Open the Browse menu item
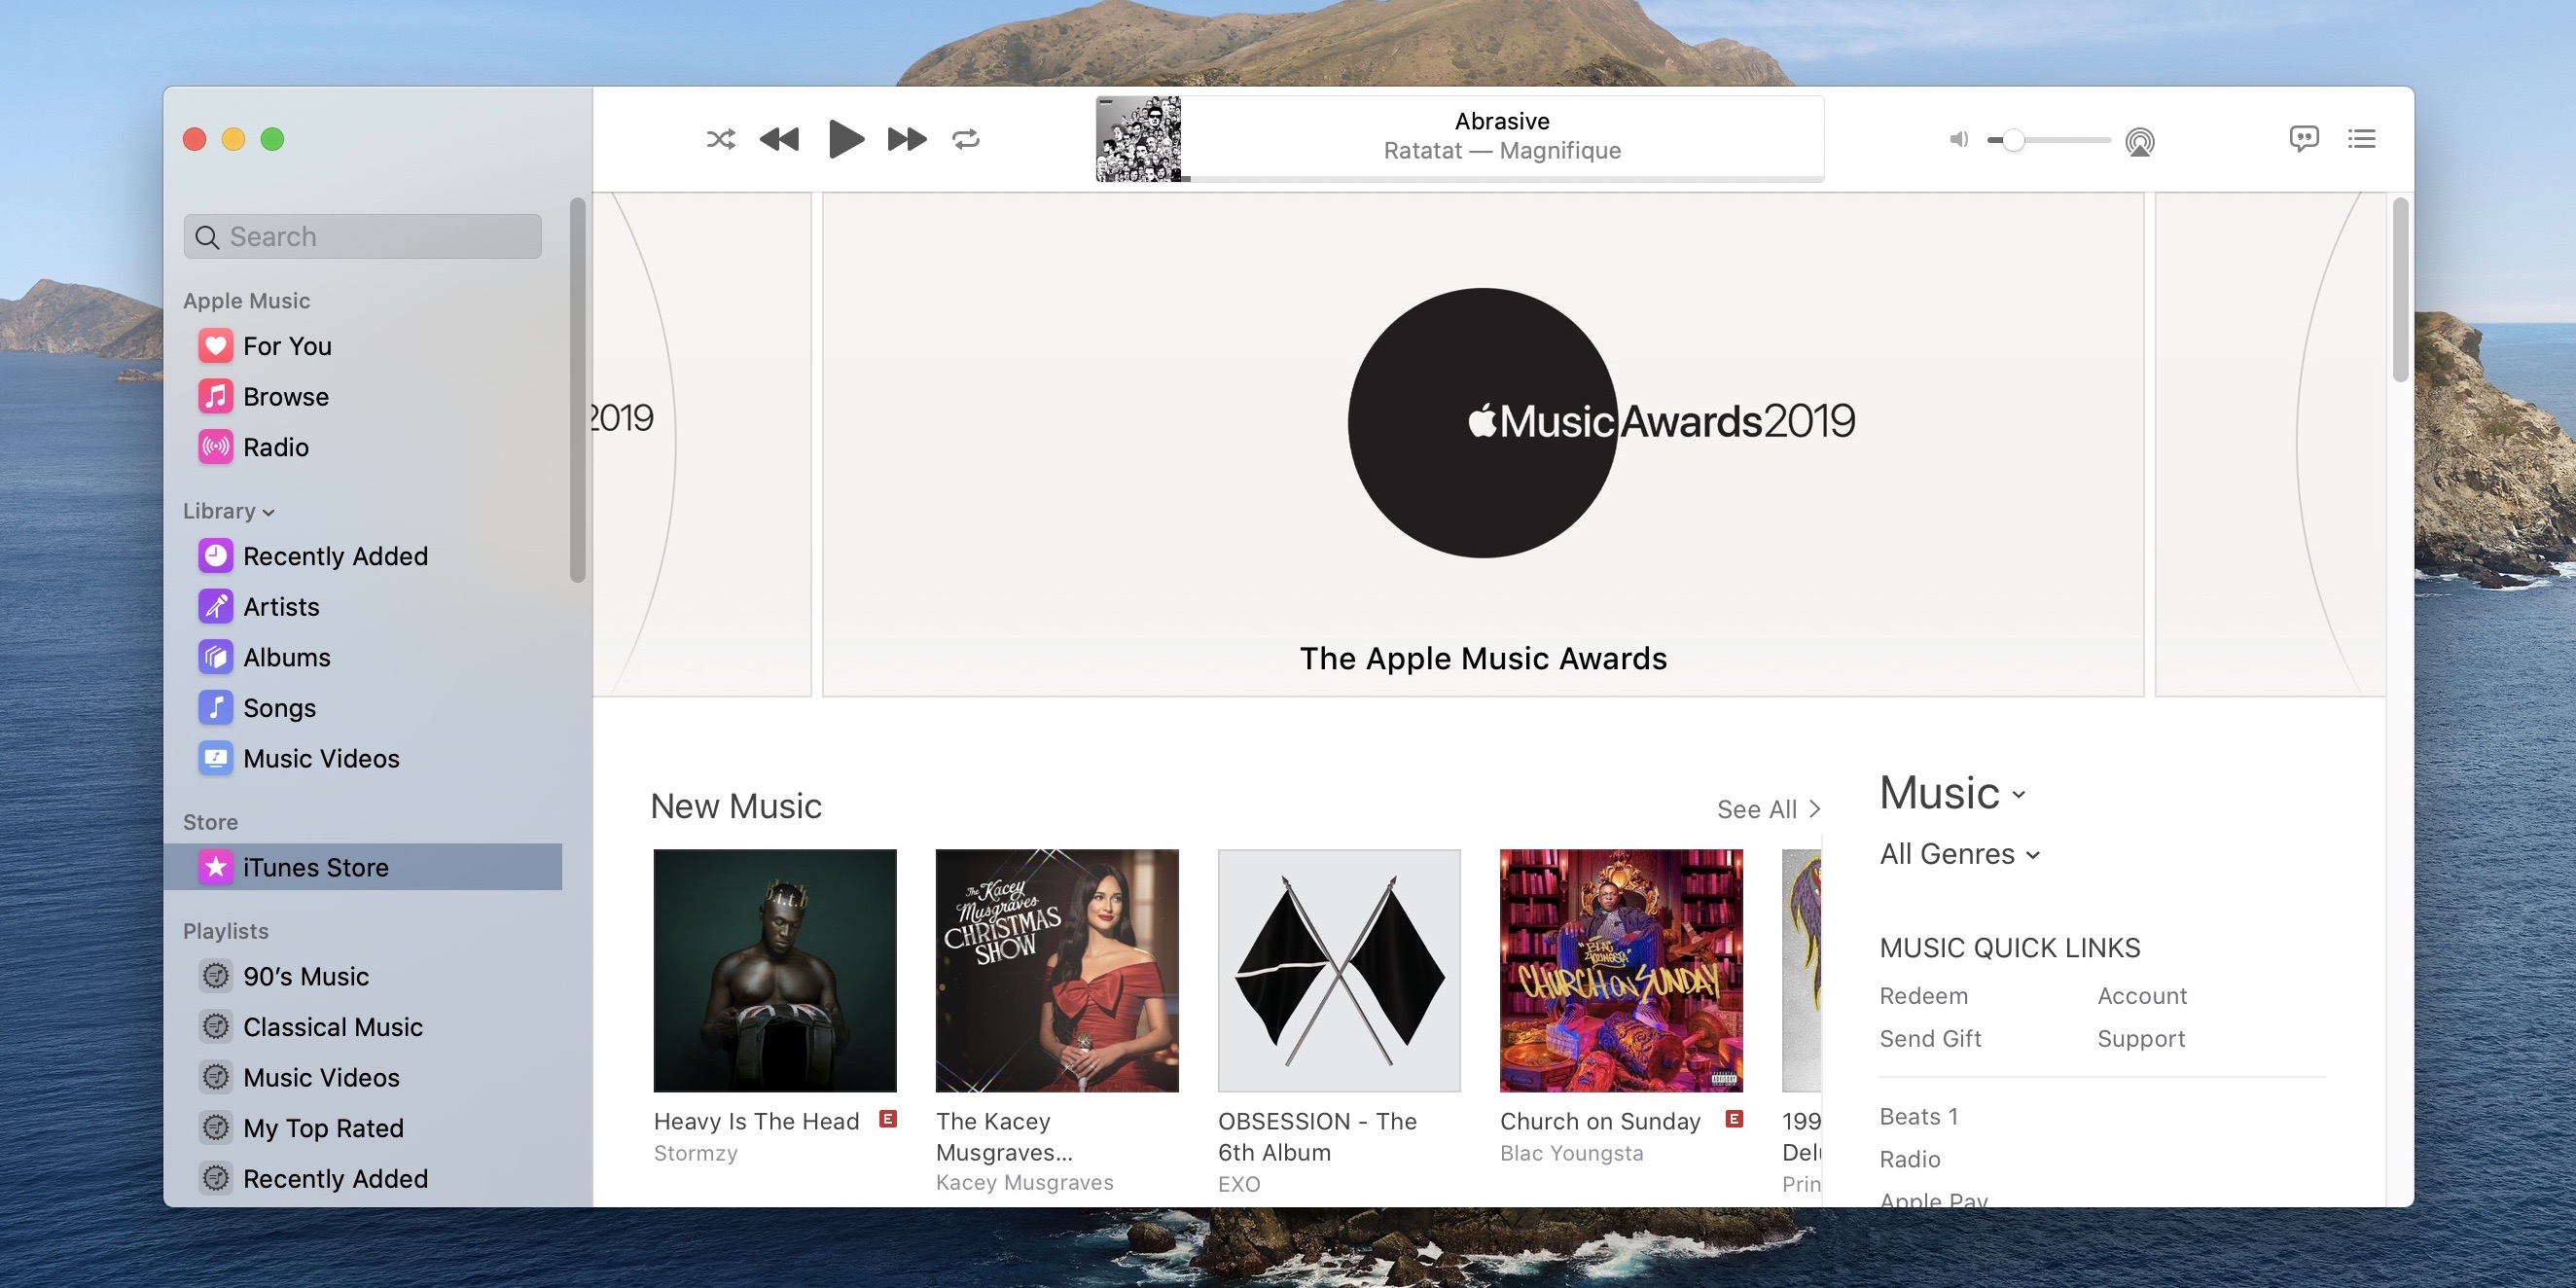Viewport: 2576px width, 1288px height. click(284, 394)
